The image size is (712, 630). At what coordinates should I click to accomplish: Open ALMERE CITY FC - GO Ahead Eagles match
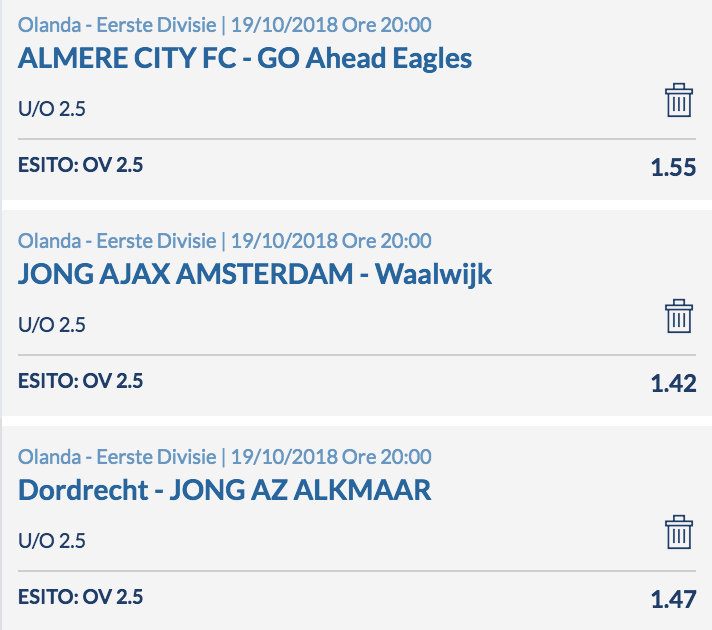click(x=245, y=59)
